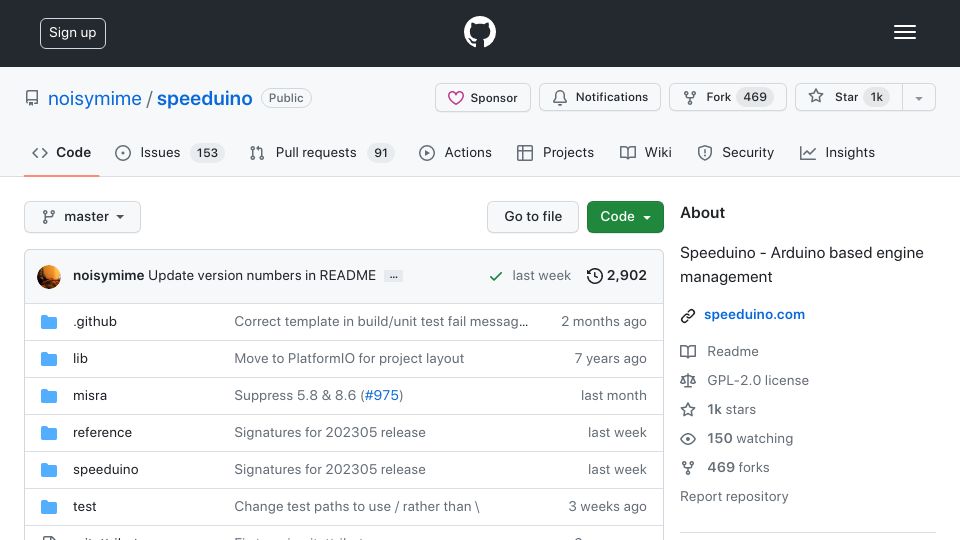Open the Projects tab
This screenshot has width=960, height=540.
click(555, 152)
